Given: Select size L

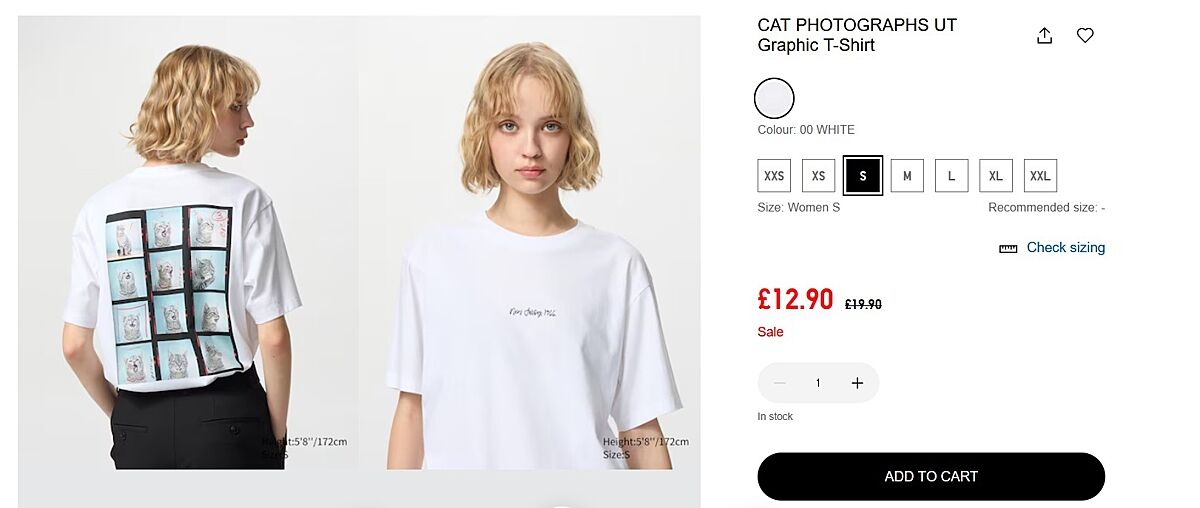Looking at the screenshot, I should (x=951, y=176).
